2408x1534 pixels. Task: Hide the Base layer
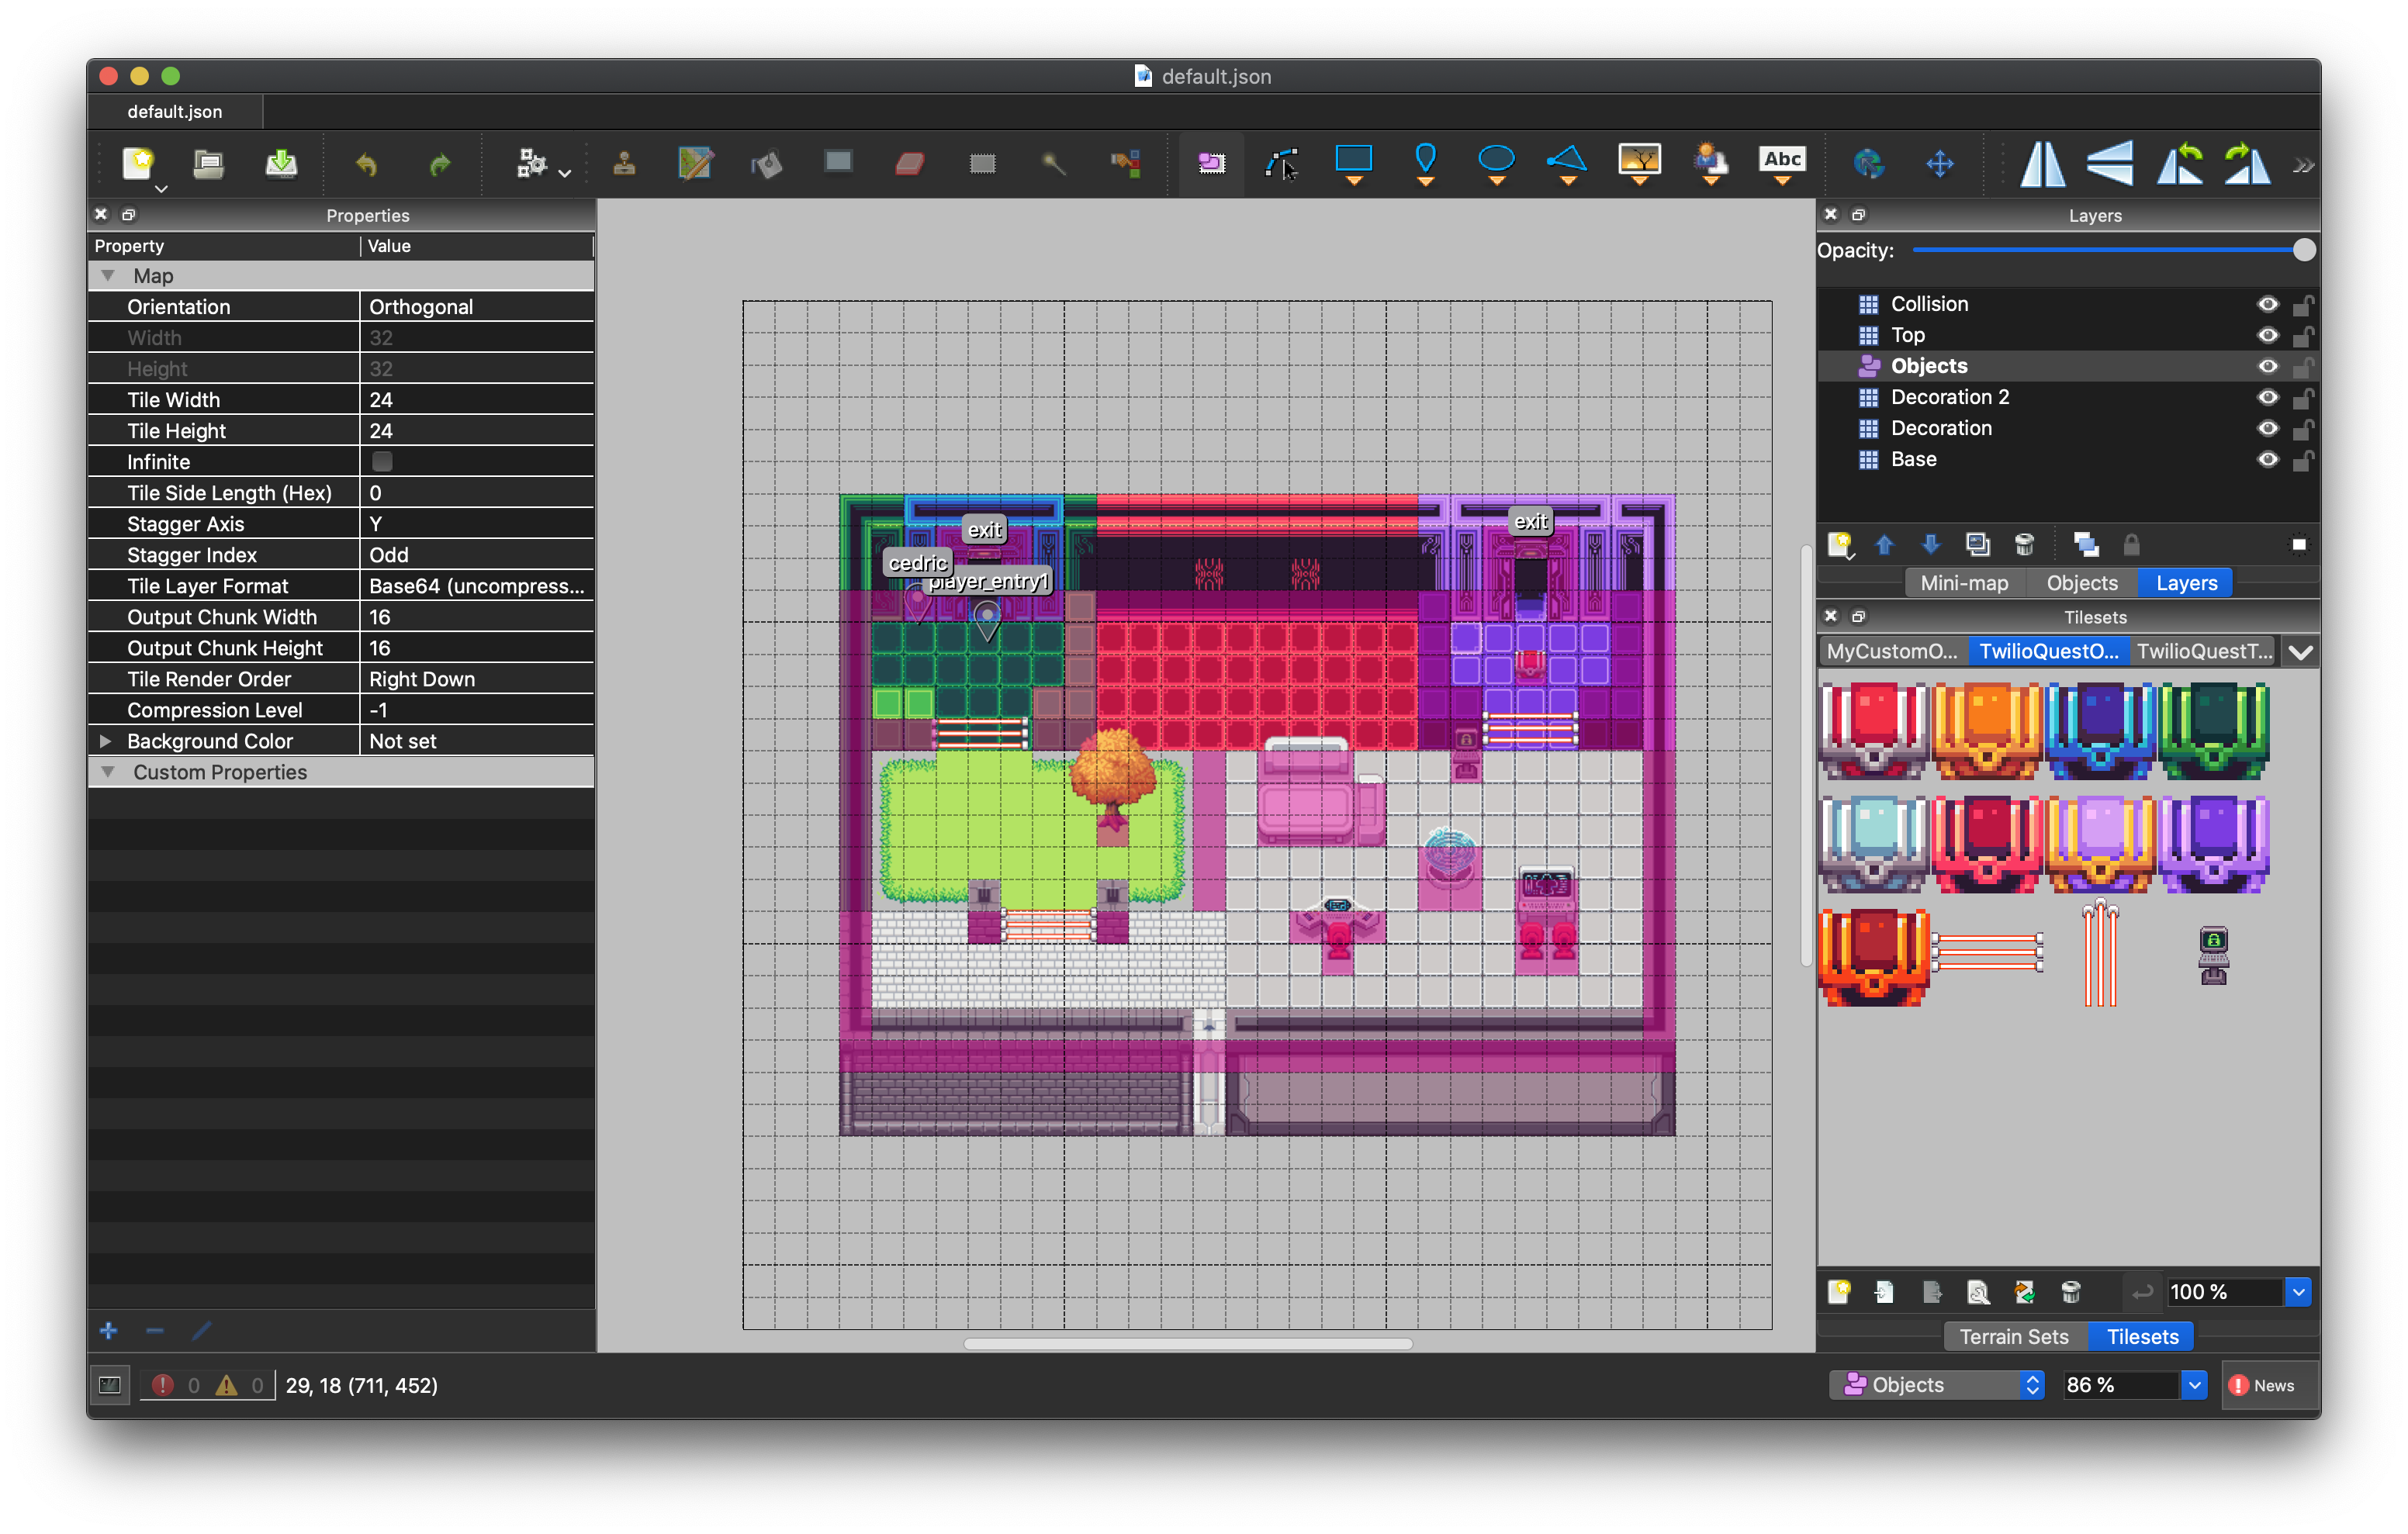pos(2267,459)
